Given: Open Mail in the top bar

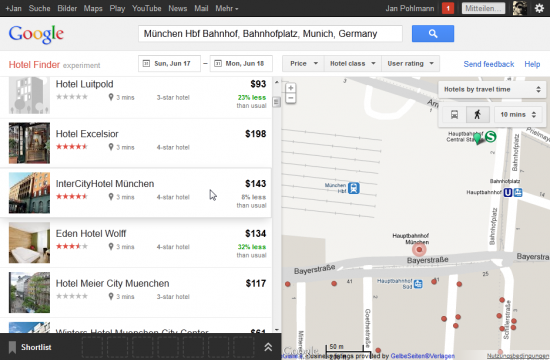Looking at the screenshot, I should pyautogui.click(x=201, y=8).
